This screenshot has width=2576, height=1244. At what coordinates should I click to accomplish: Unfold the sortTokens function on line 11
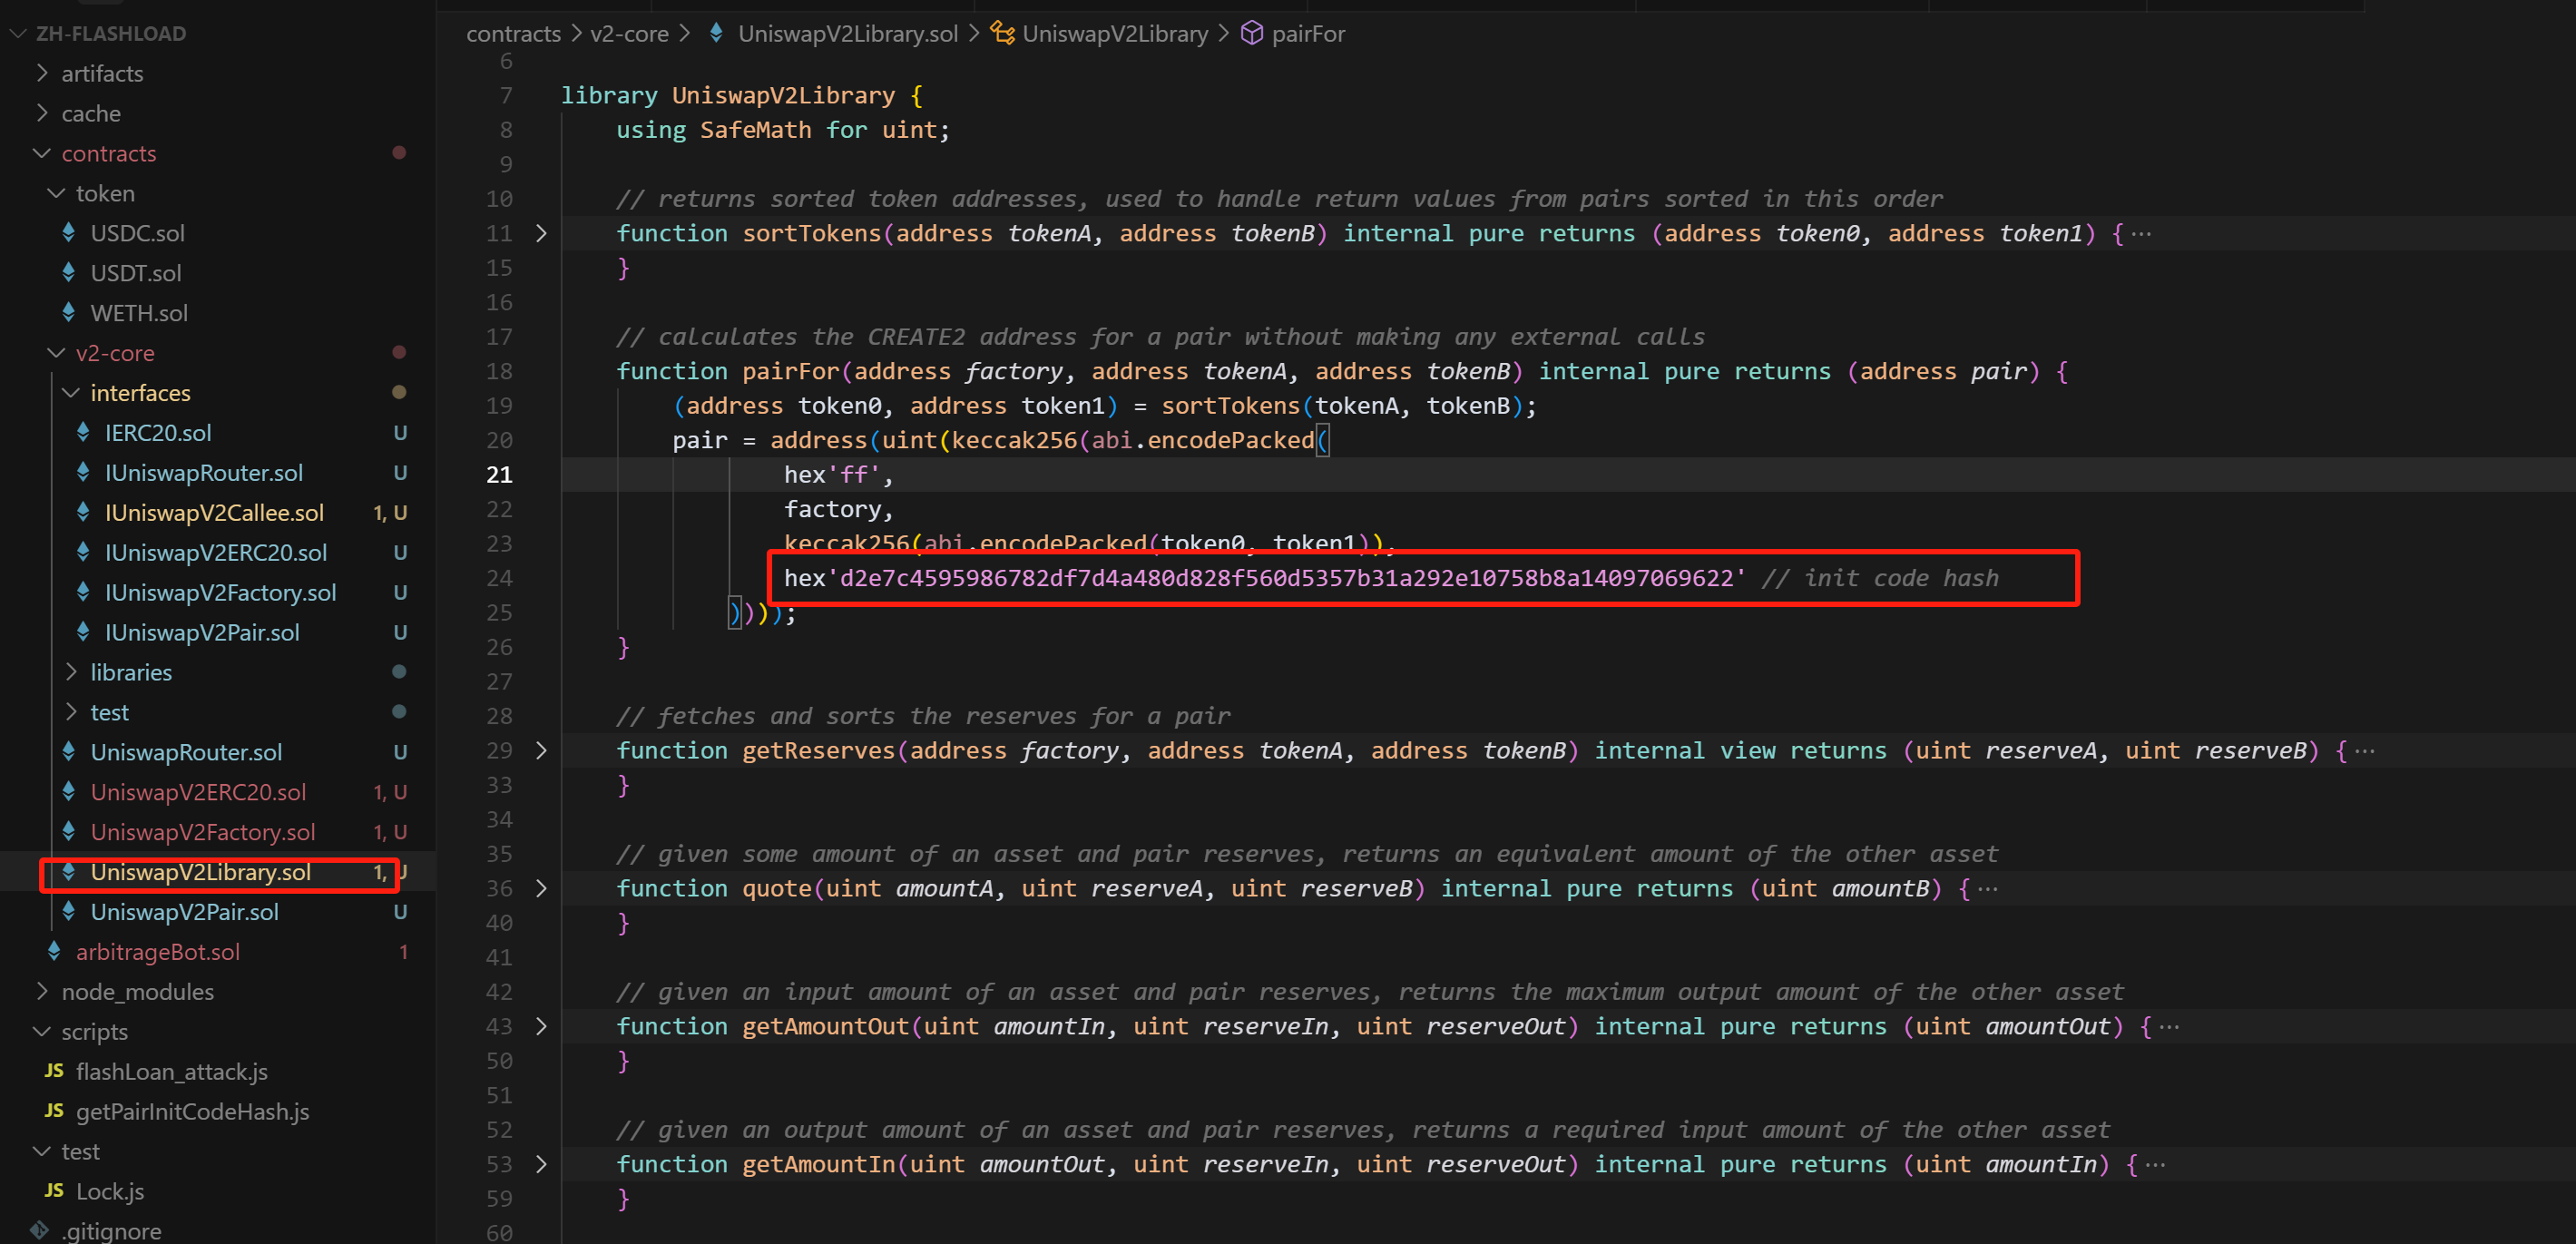(x=541, y=233)
